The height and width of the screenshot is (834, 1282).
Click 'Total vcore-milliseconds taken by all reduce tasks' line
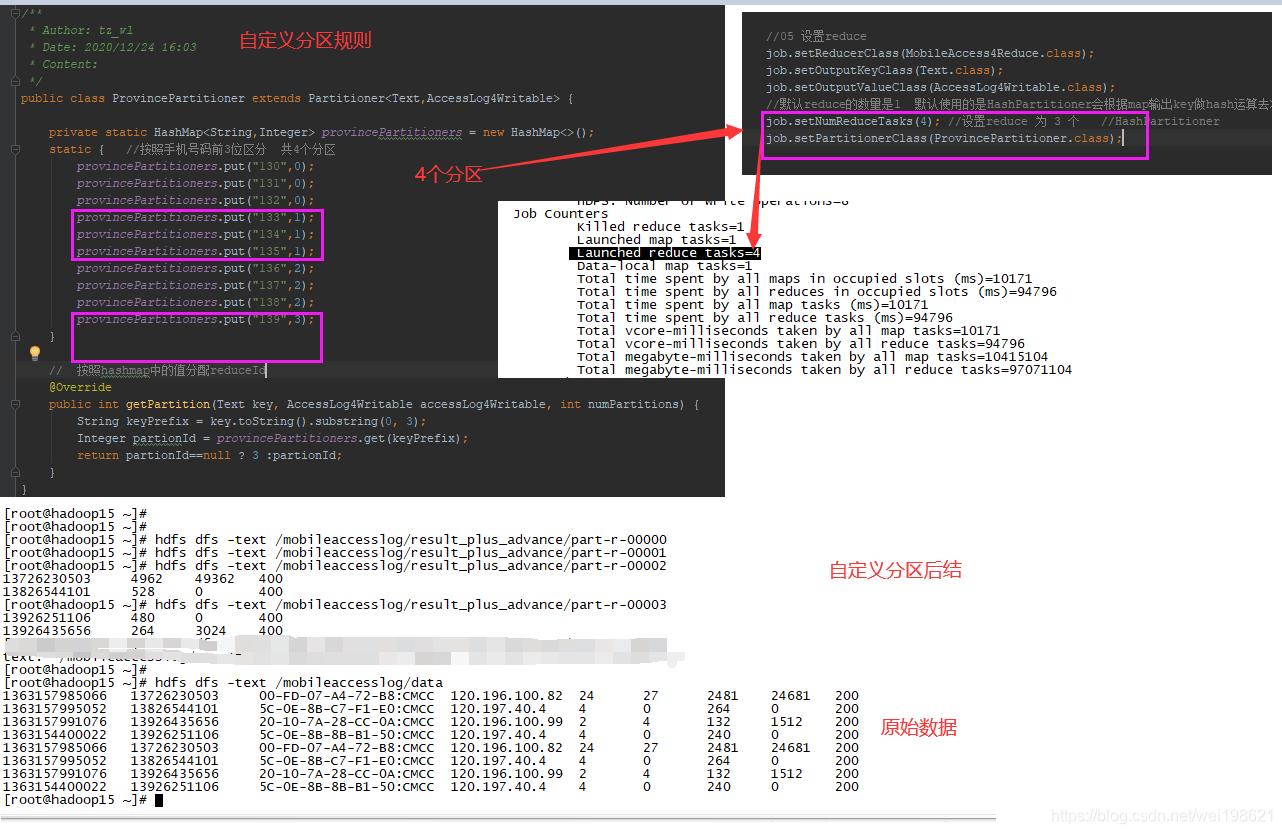click(x=800, y=344)
